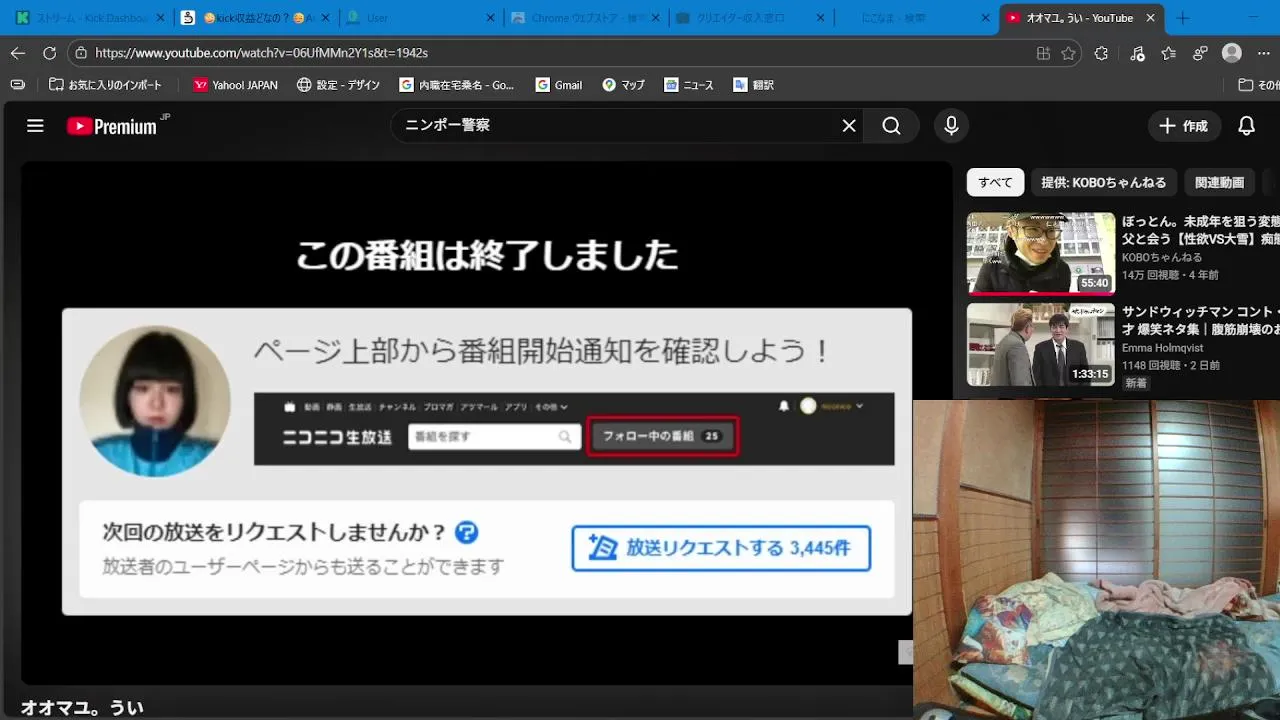The width and height of the screenshot is (1280, 720).
Task: Open Yahoo! JAPAN bookmark
Action: point(236,85)
